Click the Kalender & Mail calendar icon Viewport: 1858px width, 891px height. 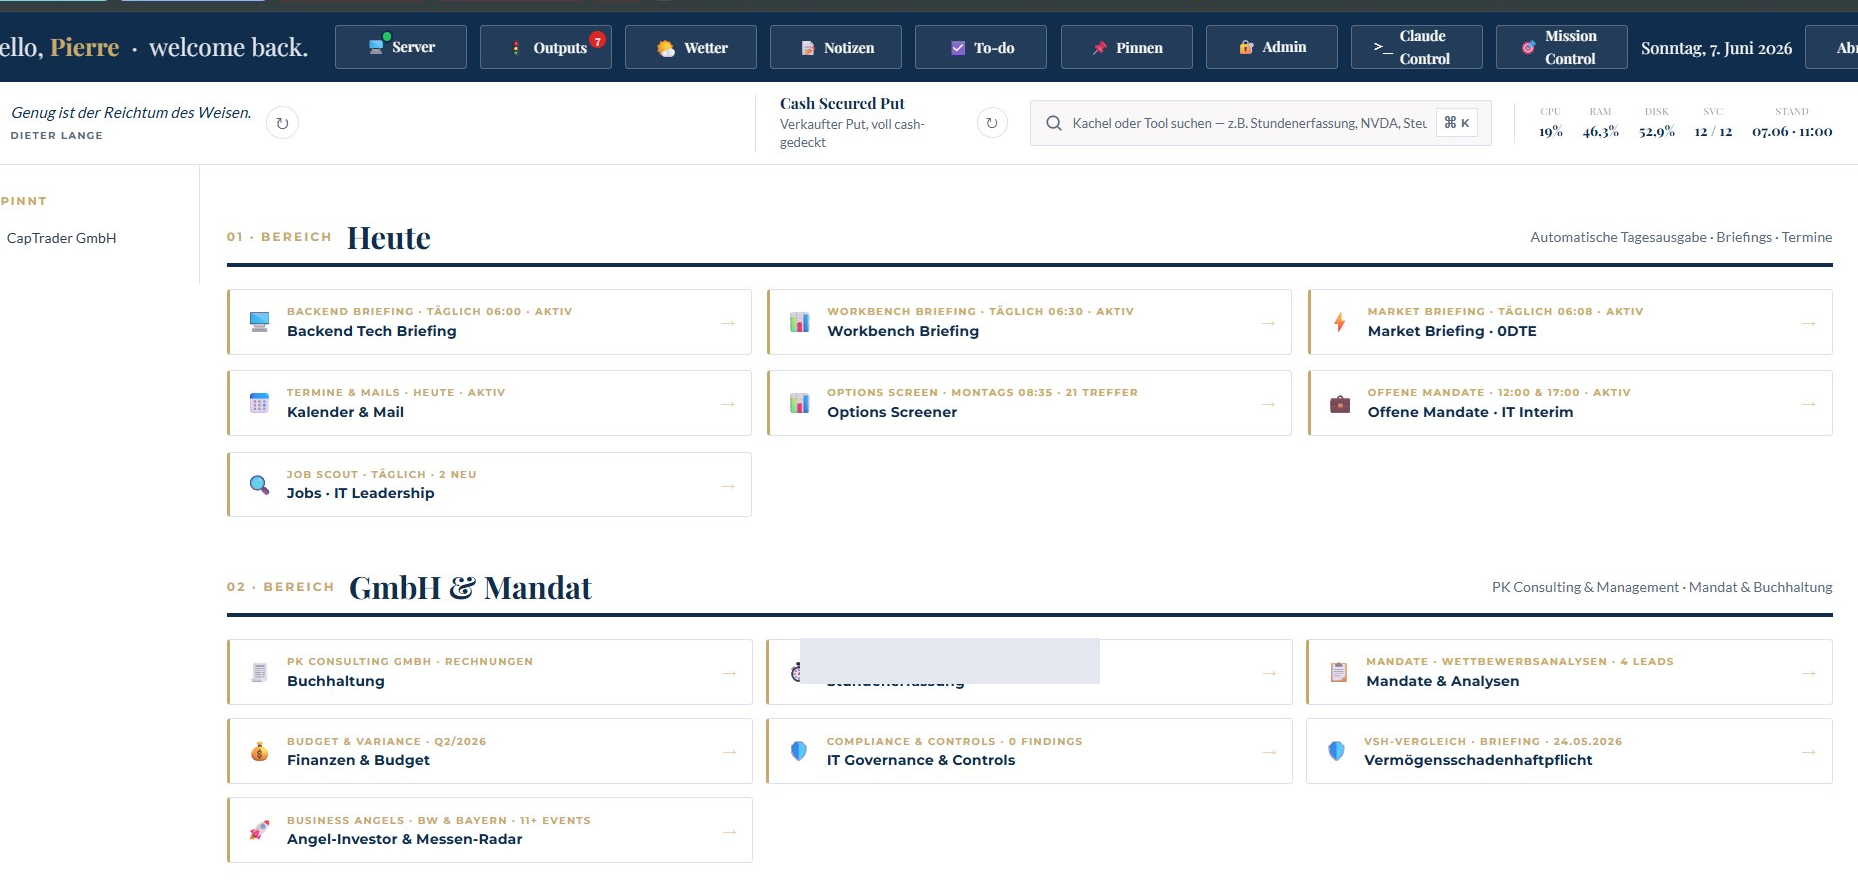[259, 403]
